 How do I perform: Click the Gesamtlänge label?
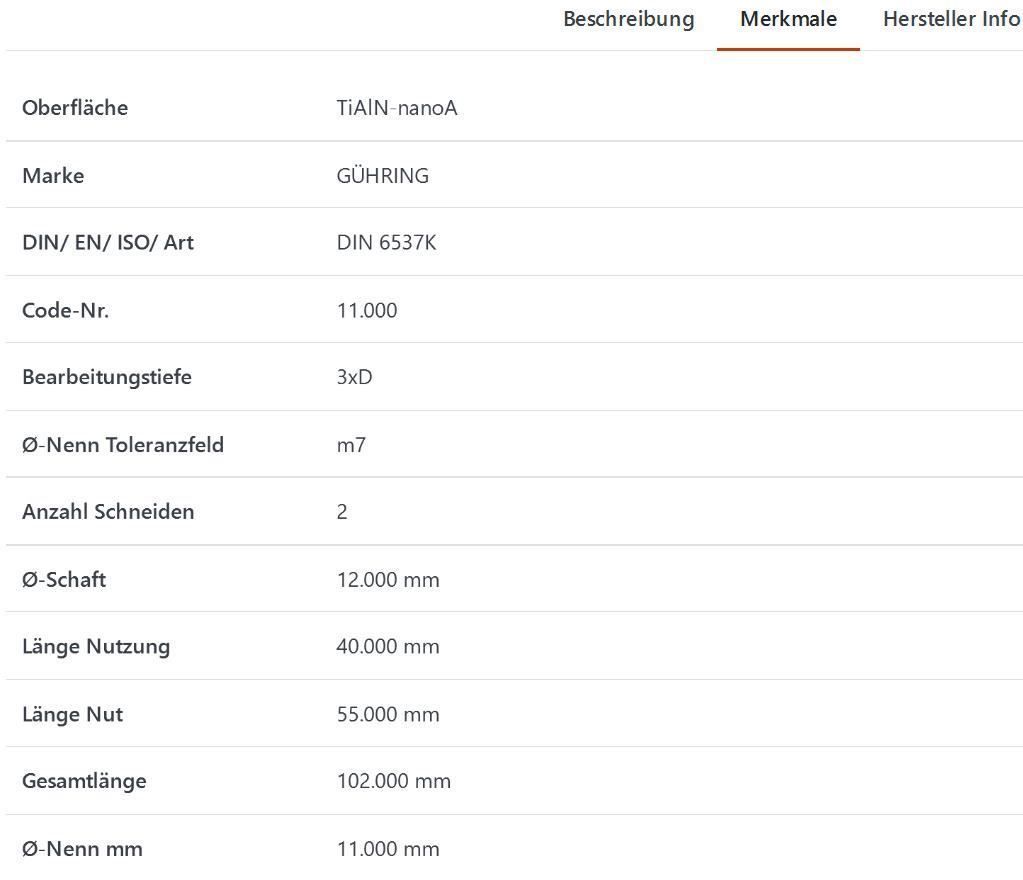[84, 781]
